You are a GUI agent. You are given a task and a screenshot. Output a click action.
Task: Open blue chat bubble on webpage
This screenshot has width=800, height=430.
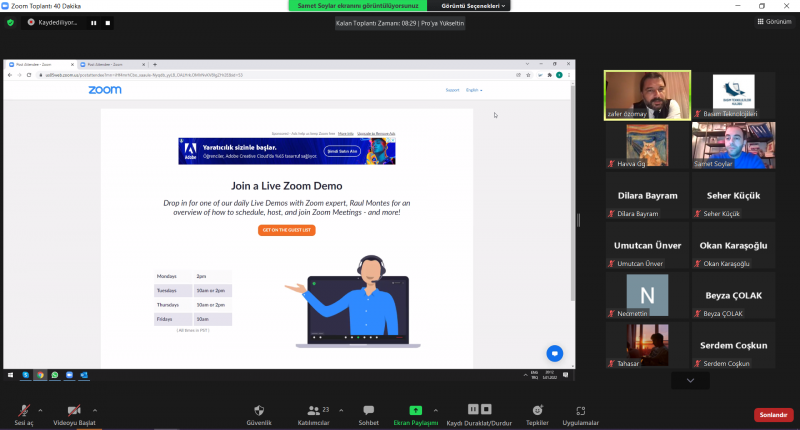click(x=555, y=353)
